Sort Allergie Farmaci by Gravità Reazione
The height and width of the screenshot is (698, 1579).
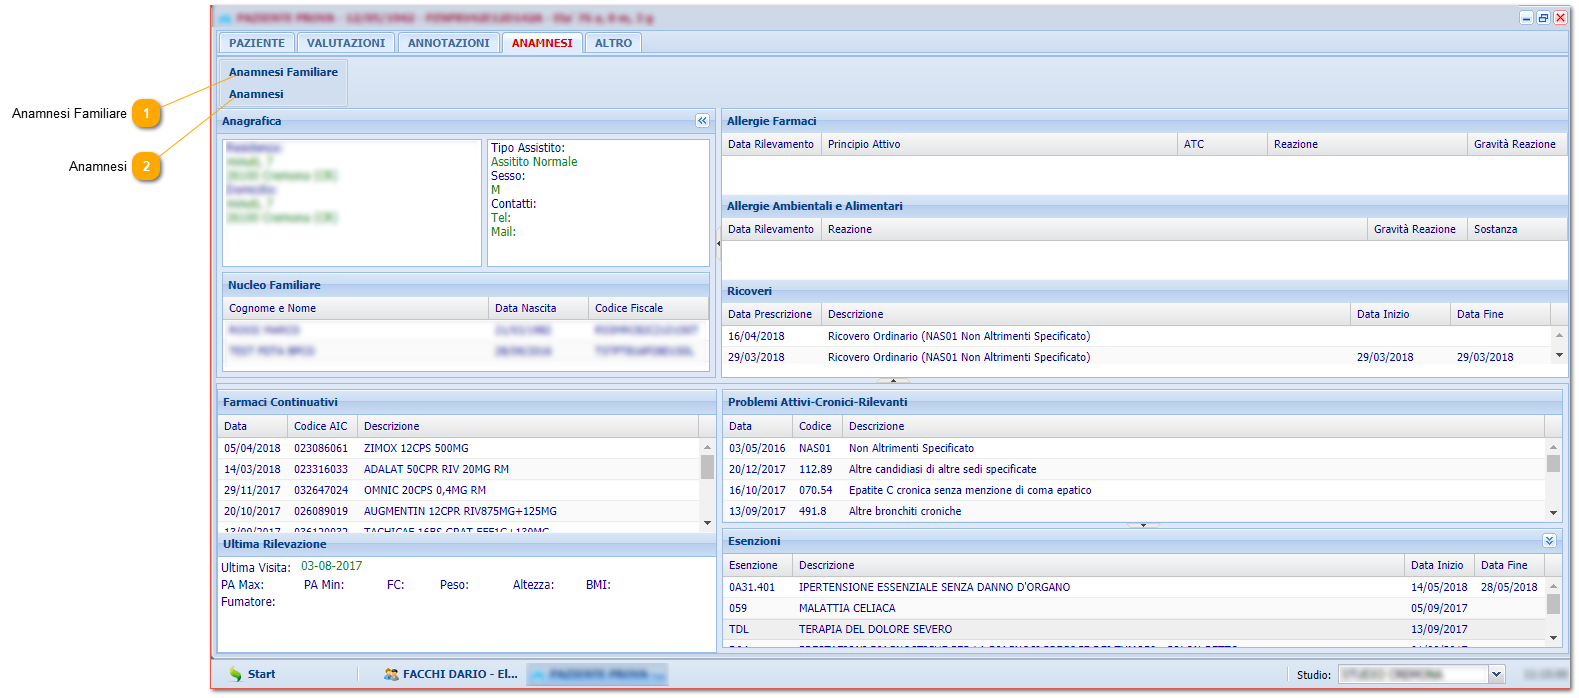point(1517,144)
